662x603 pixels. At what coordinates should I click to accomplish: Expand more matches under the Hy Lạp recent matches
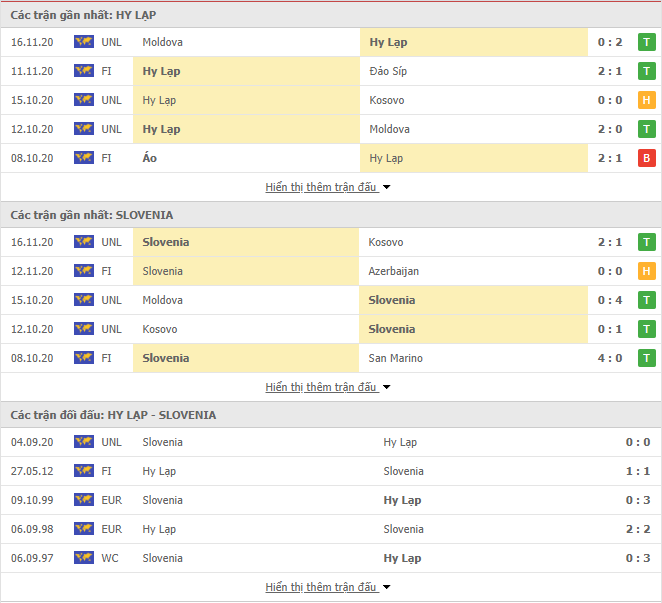click(328, 187)
